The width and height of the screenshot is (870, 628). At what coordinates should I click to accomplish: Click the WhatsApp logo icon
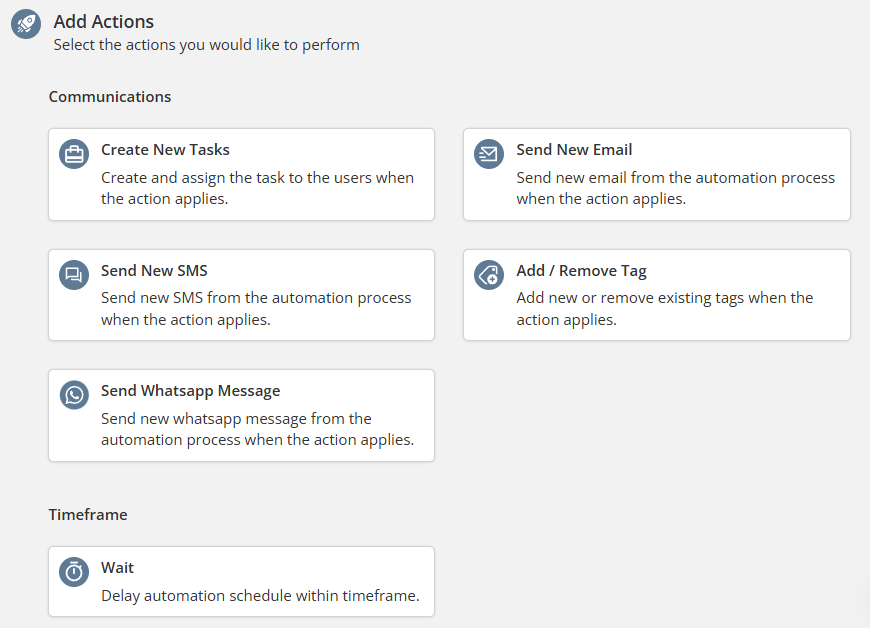pyautogui.click(x=74, y=395)
